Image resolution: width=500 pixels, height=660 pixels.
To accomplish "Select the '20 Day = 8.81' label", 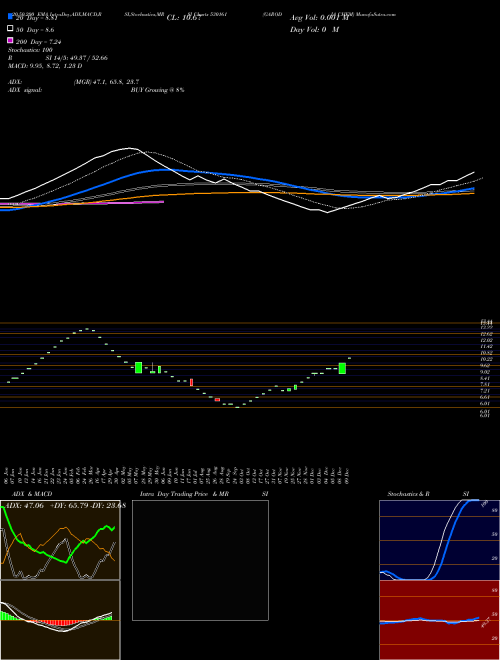I will [x=36, y=18].
